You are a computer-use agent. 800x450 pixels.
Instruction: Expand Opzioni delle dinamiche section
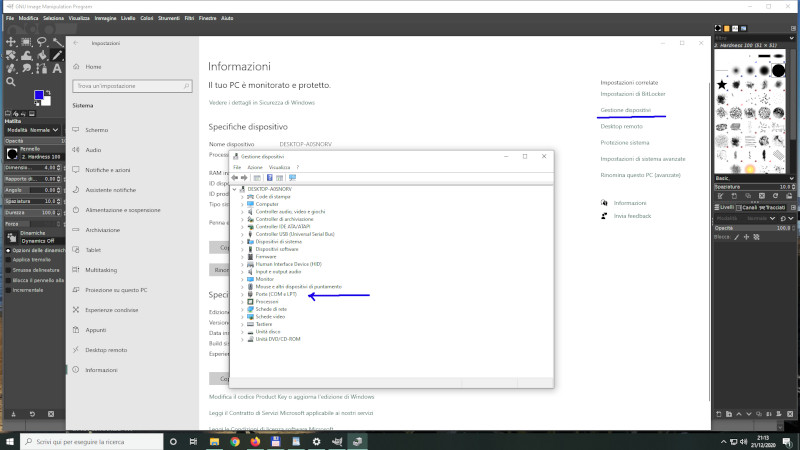[8, 250]
